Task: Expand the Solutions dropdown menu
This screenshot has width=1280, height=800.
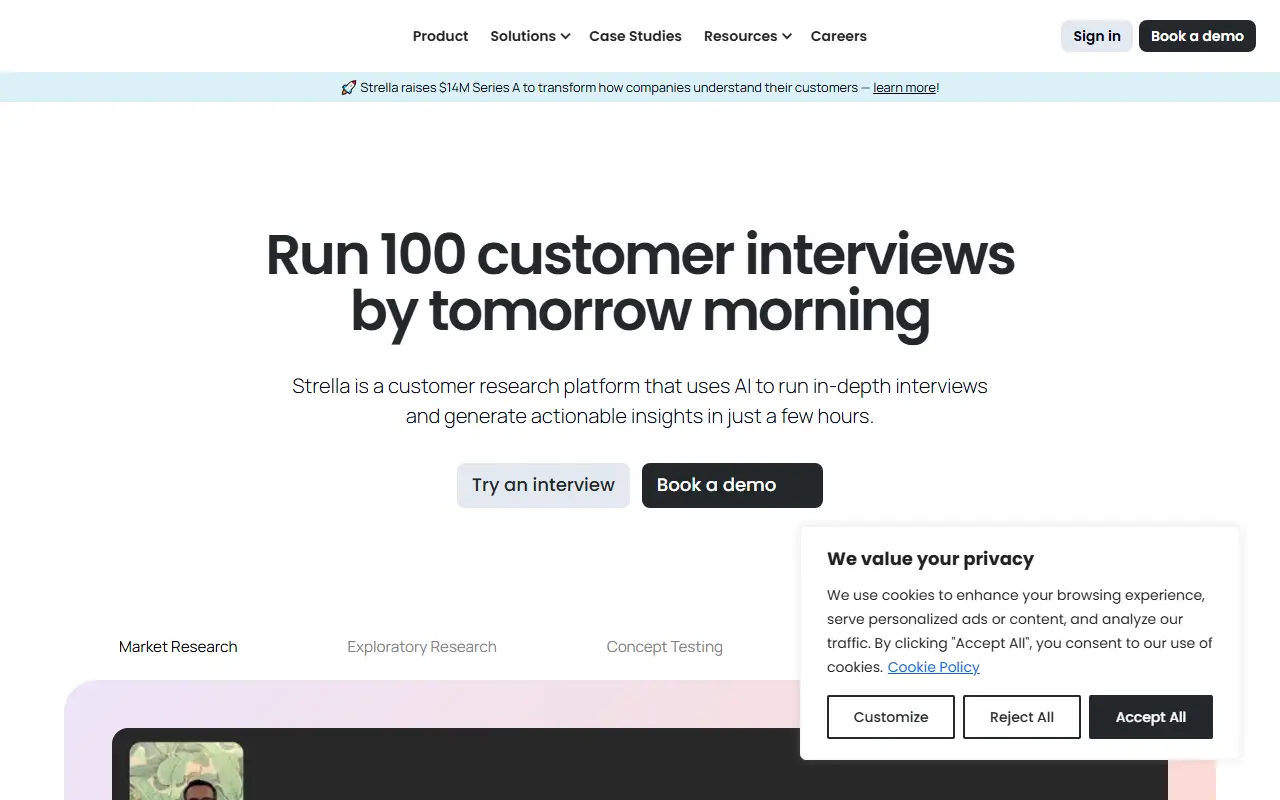Action: (530, 36)
